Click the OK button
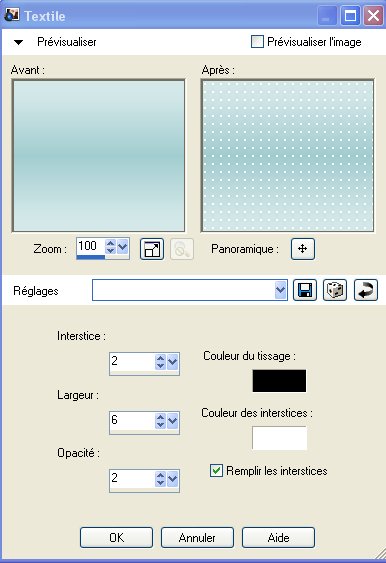386x563 pixels. tap(116, 538)
